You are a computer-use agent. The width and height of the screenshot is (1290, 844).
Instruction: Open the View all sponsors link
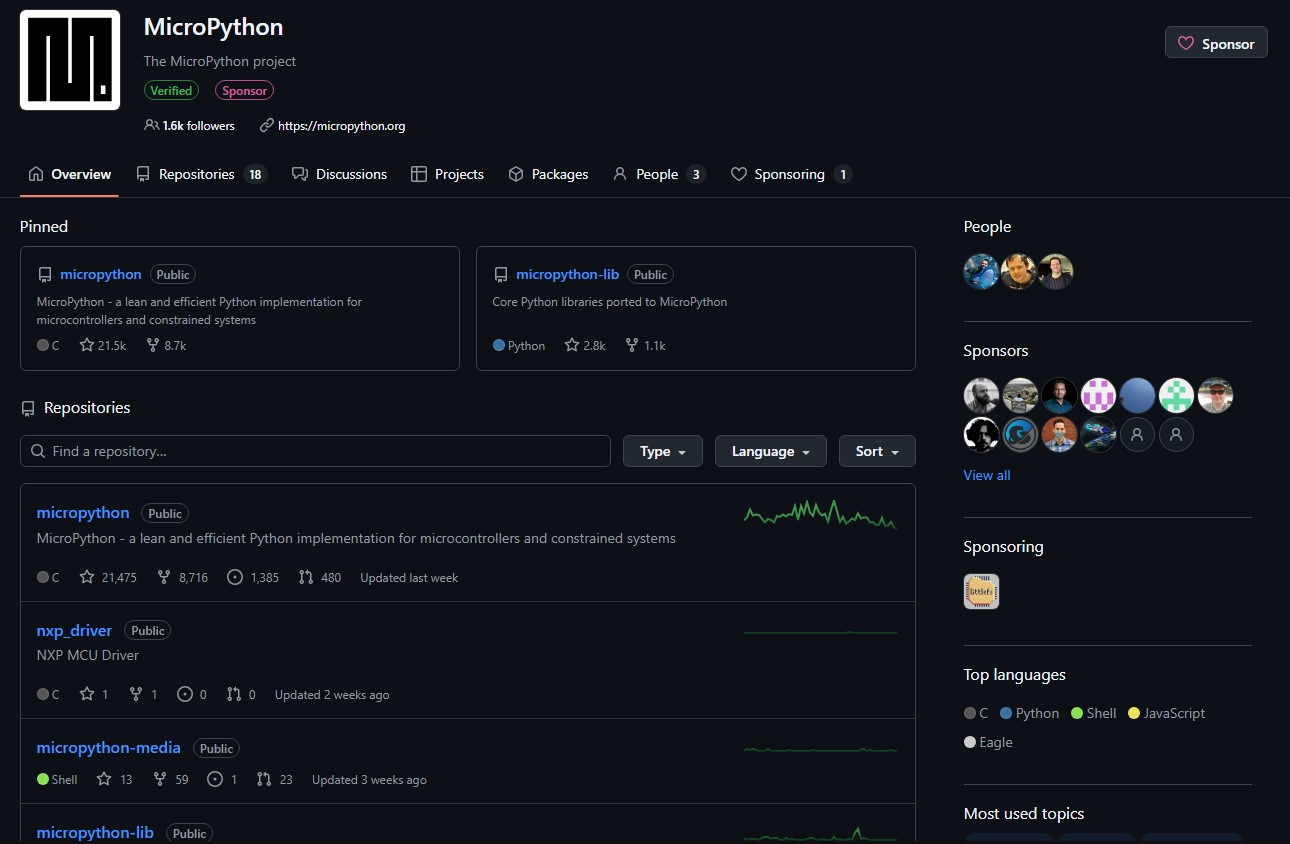point(986,475)
